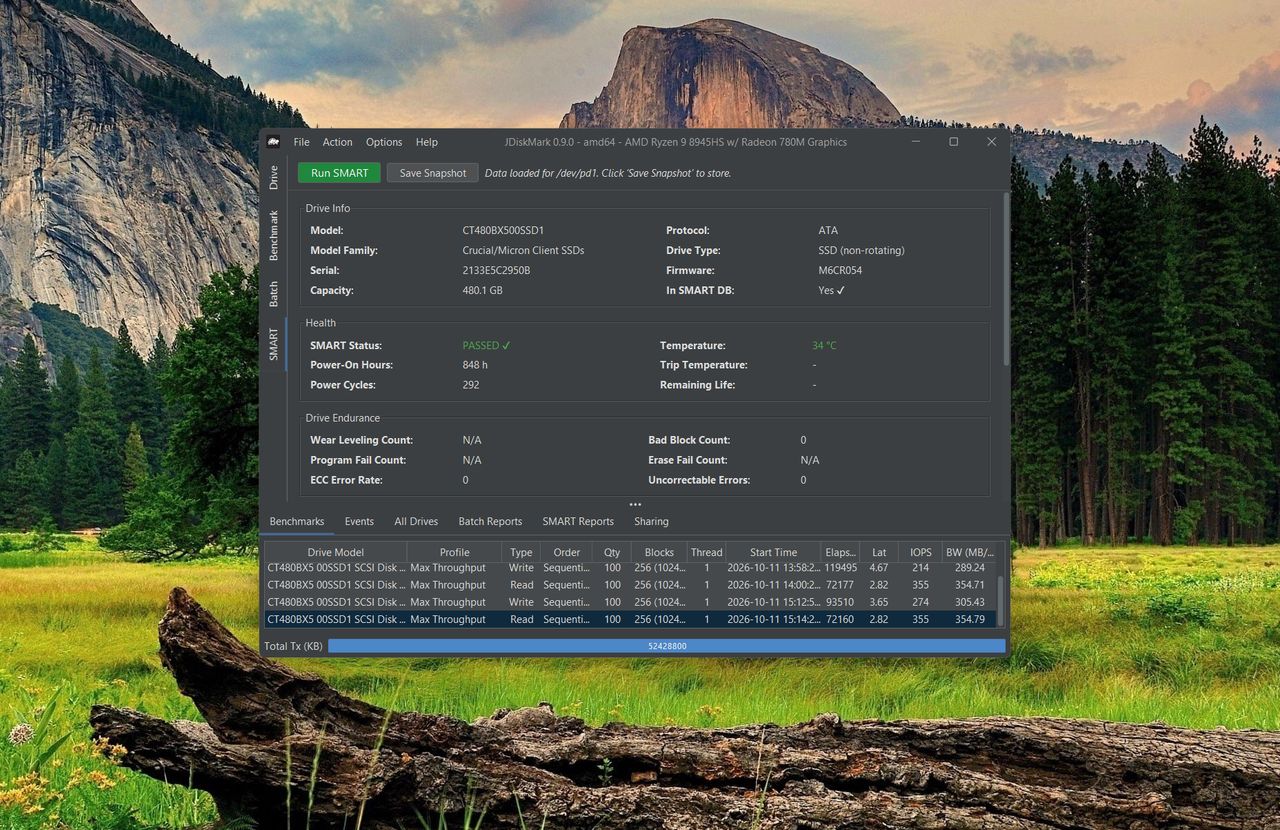Open the Batch Reports tab
Image resolution: width=1280 pixels, height=830 pixels.
click(x=490, y=521)
